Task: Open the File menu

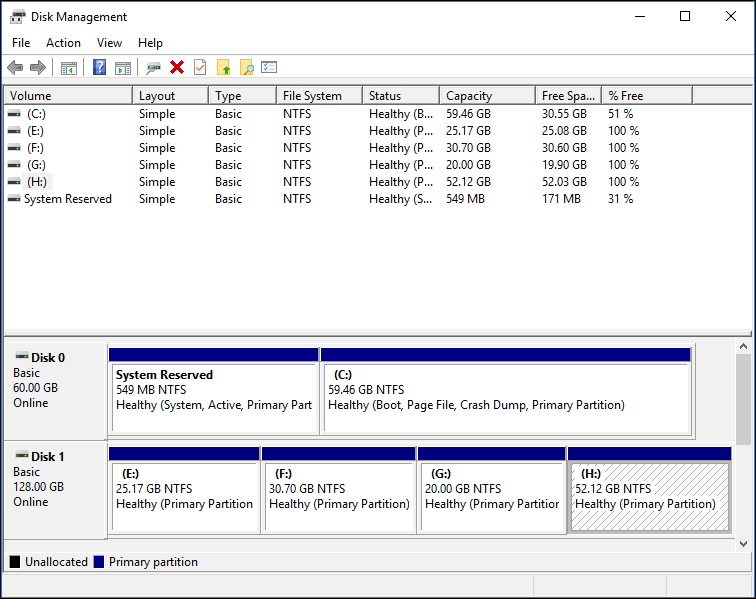Action: pos(21,43)
